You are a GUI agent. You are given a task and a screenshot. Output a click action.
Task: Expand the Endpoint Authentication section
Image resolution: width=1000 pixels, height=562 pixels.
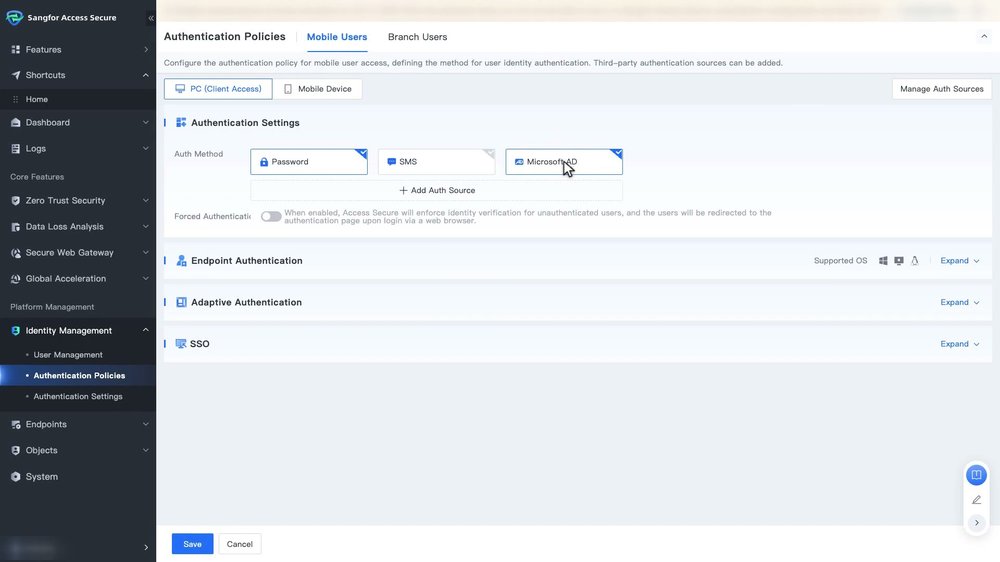[960, 261]
